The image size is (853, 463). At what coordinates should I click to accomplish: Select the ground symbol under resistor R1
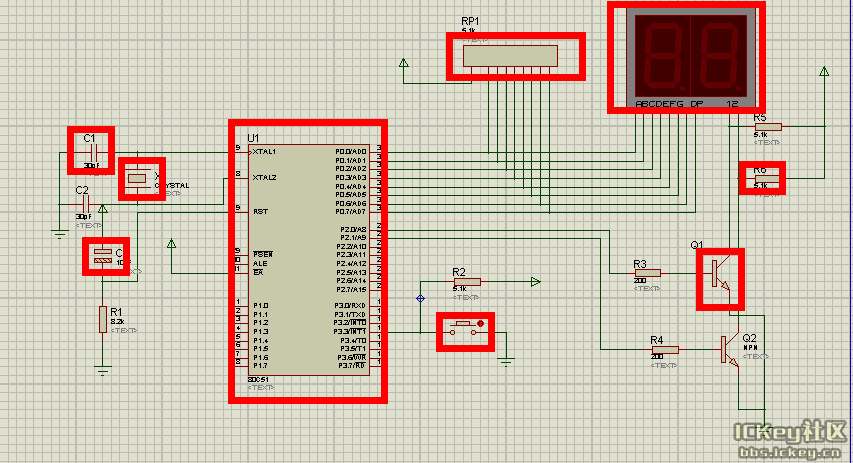coord(102,372)
